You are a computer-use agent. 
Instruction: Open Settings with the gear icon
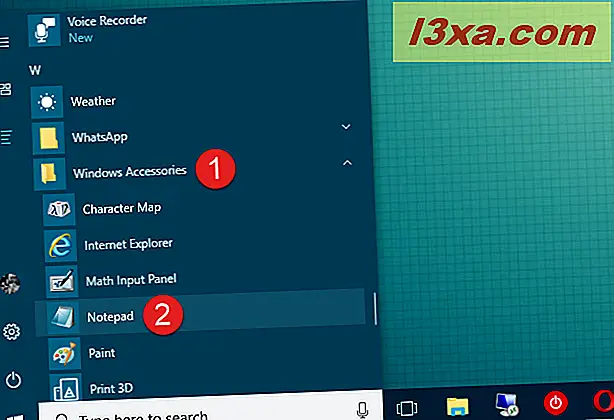11,332
